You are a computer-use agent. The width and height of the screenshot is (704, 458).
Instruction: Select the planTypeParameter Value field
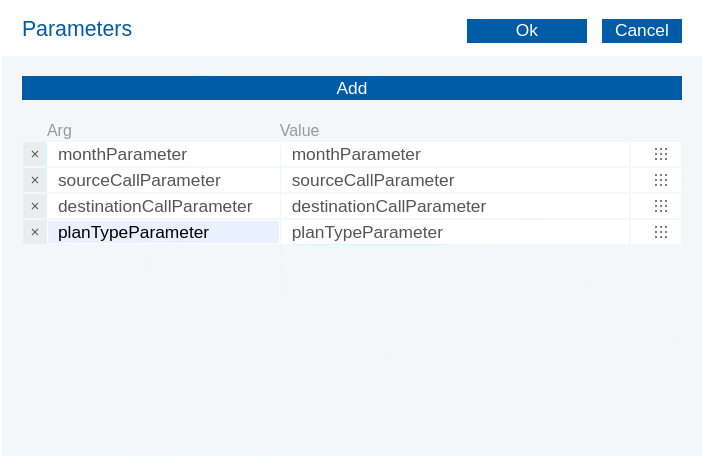455,232
